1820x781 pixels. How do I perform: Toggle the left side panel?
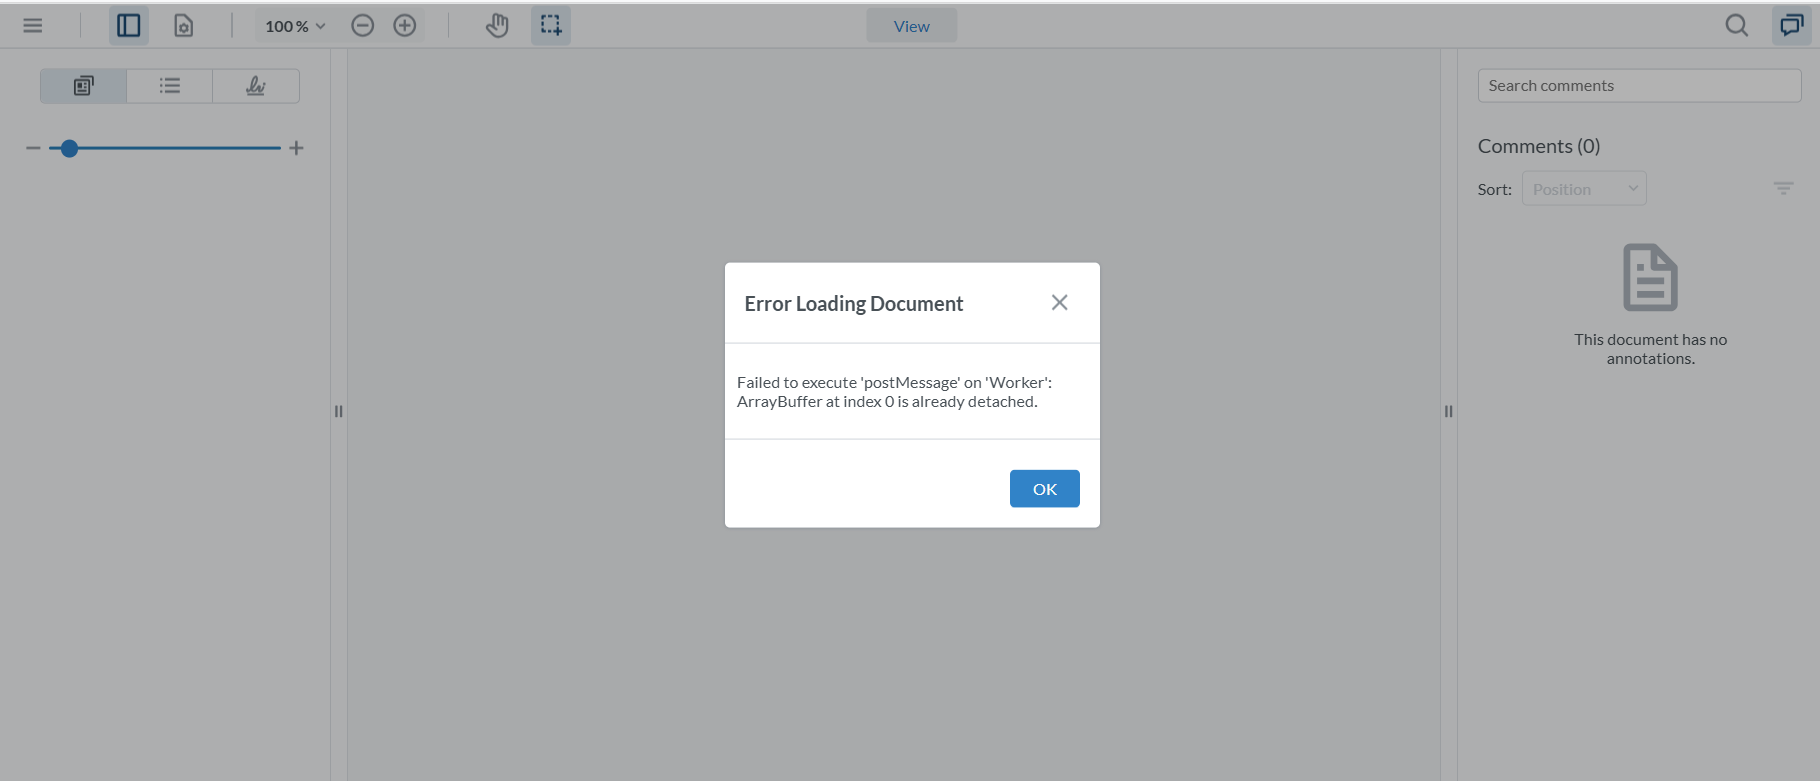(128, 26)
